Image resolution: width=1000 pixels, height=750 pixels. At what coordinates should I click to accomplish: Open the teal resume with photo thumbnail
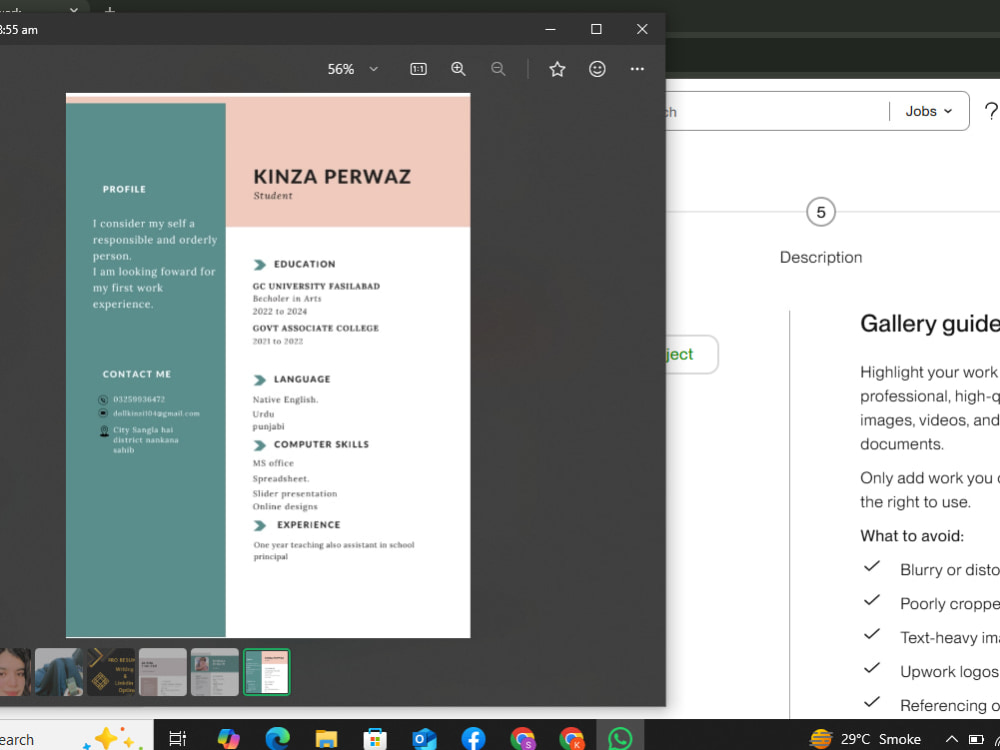coord(215,672)
